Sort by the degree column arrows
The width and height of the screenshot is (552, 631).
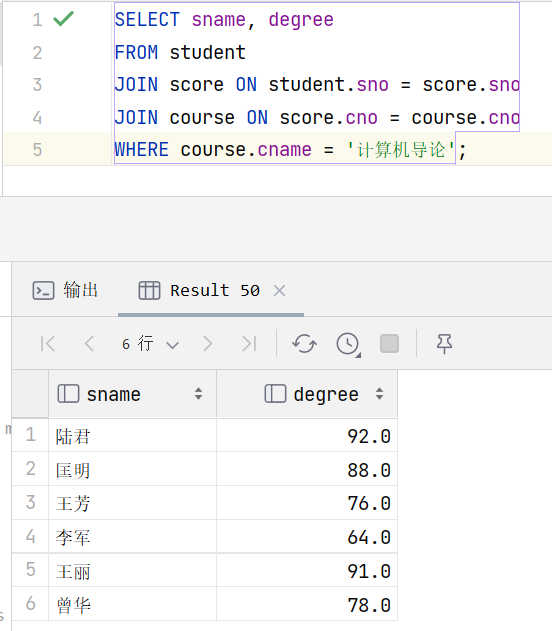click(x=379, y=394)
